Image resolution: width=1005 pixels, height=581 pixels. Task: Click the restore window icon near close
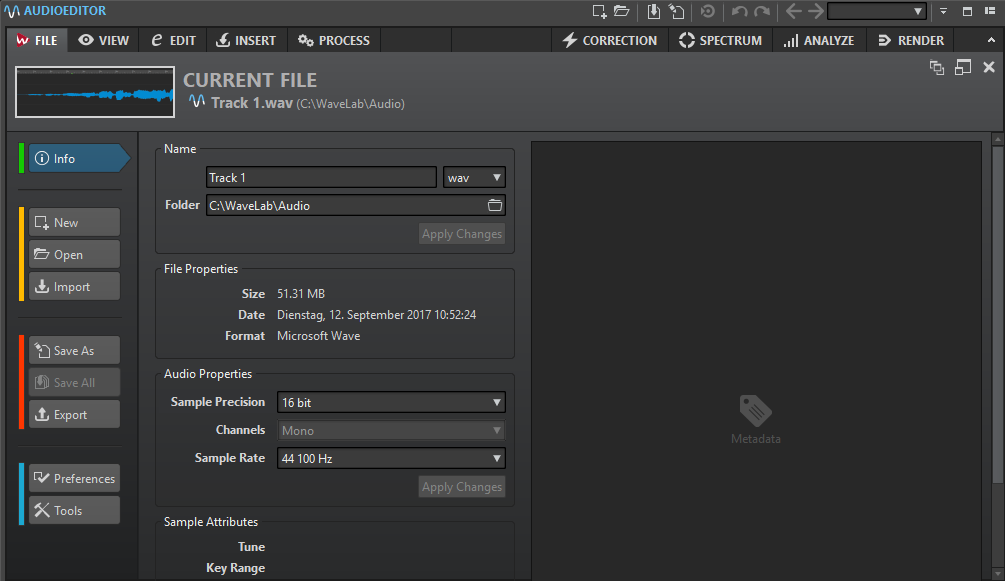pyautogui.click(x=963, y=67)
